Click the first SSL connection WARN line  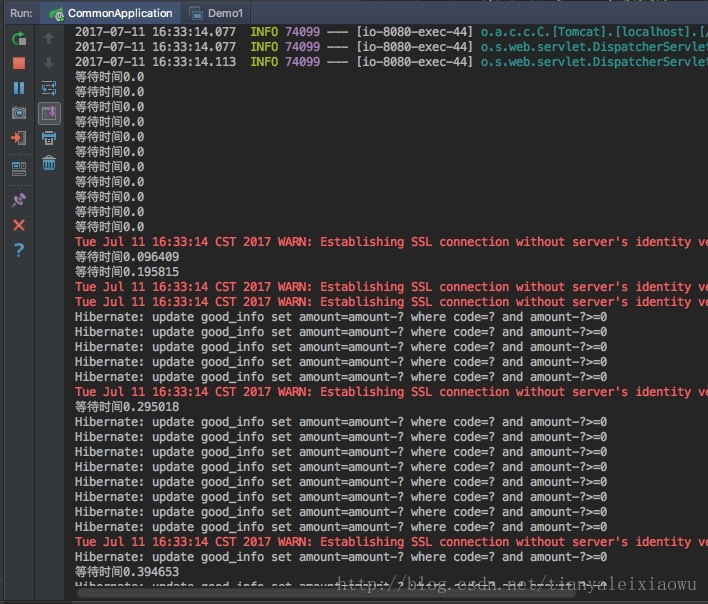[391, 242]
